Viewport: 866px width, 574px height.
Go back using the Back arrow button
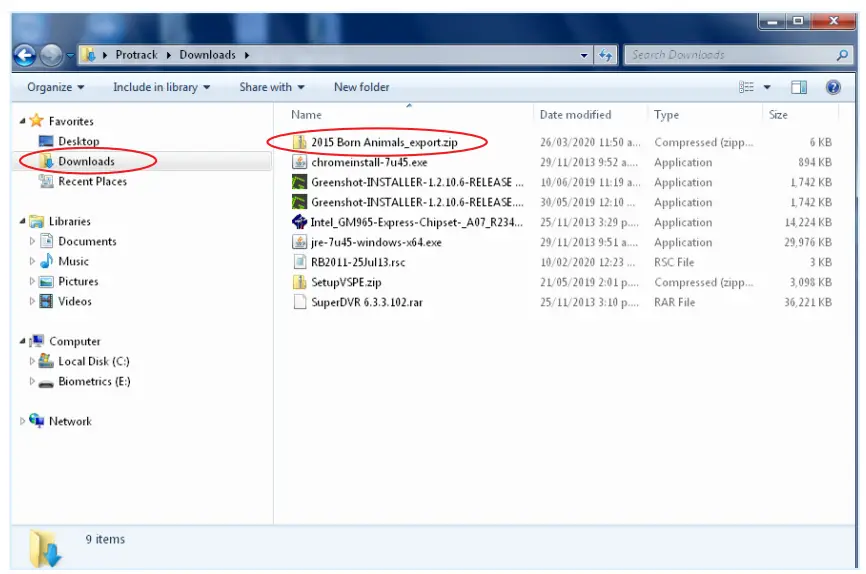pos(24,55)
